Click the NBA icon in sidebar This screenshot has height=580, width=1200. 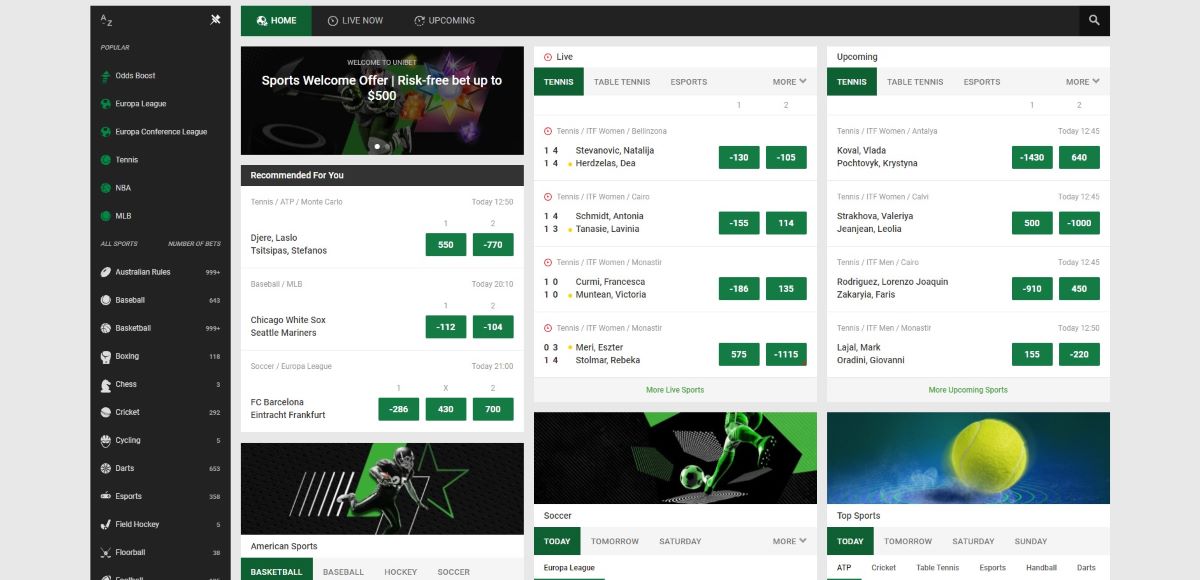[x=106, y=188]
